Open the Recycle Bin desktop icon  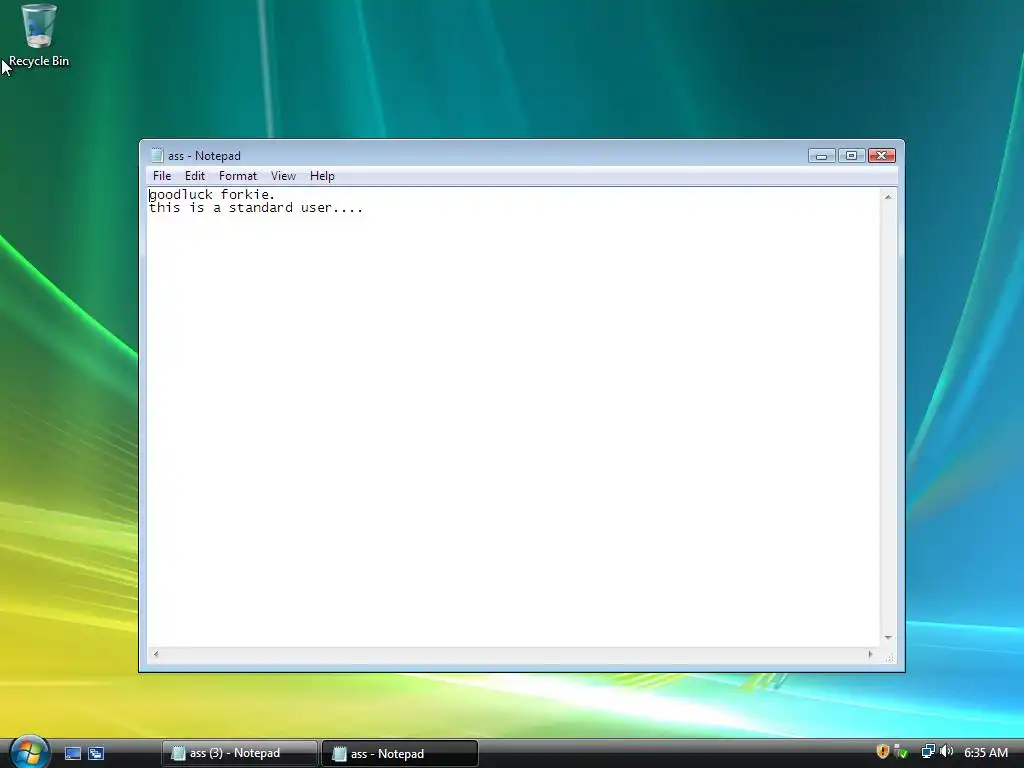coord(39,35)
